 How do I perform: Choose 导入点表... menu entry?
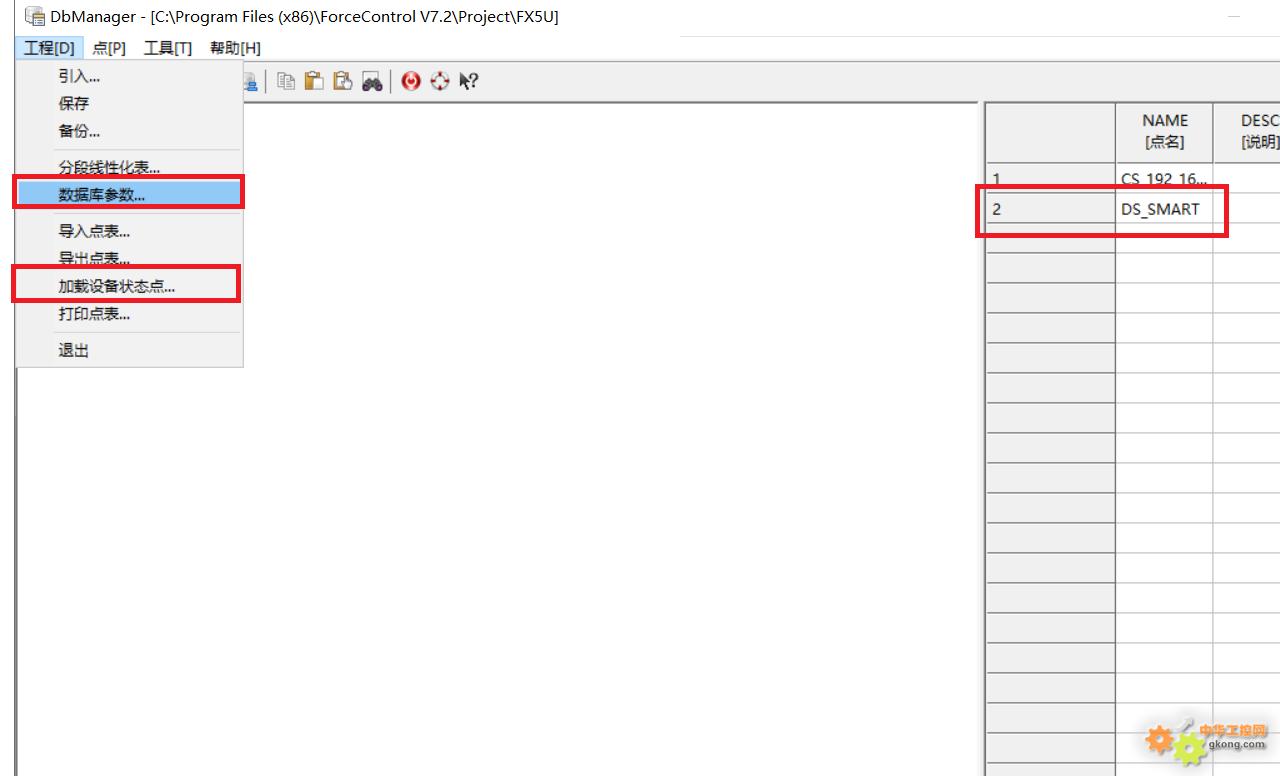tap(130, 231)
